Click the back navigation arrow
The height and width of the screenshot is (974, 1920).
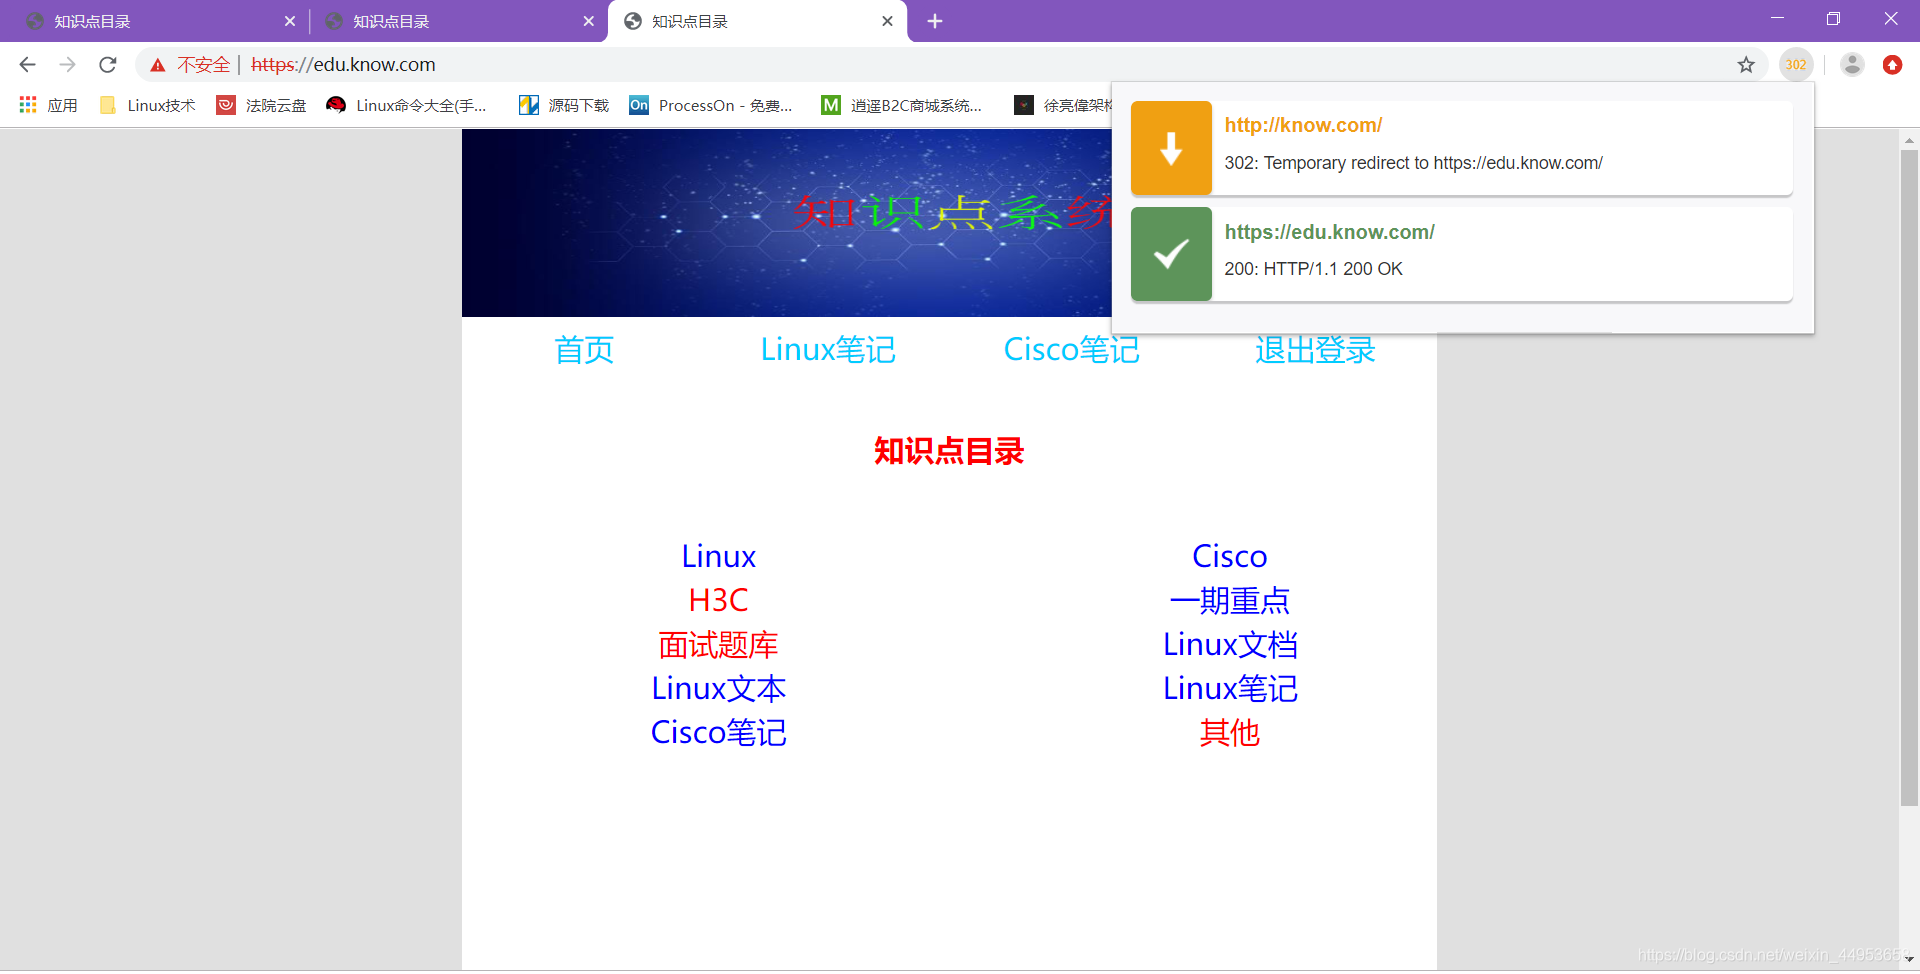point(27,64)
